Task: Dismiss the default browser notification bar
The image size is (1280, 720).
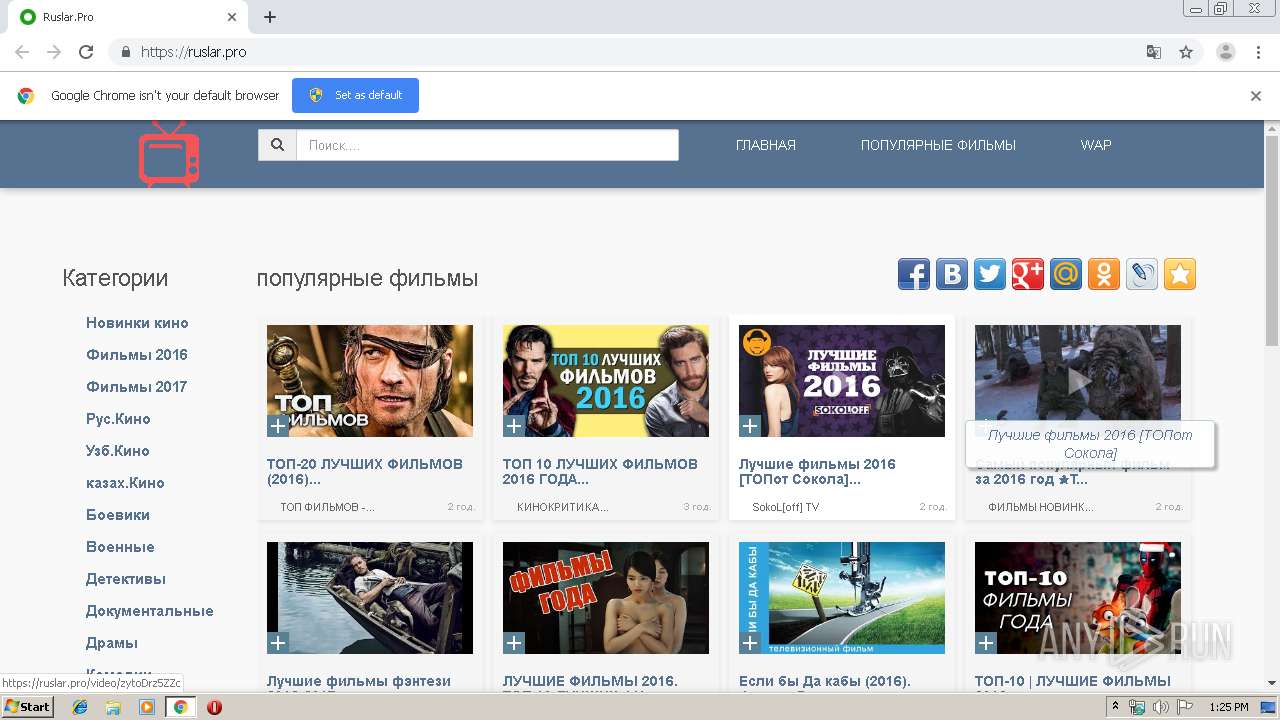Action: [x=1256, y=96]
